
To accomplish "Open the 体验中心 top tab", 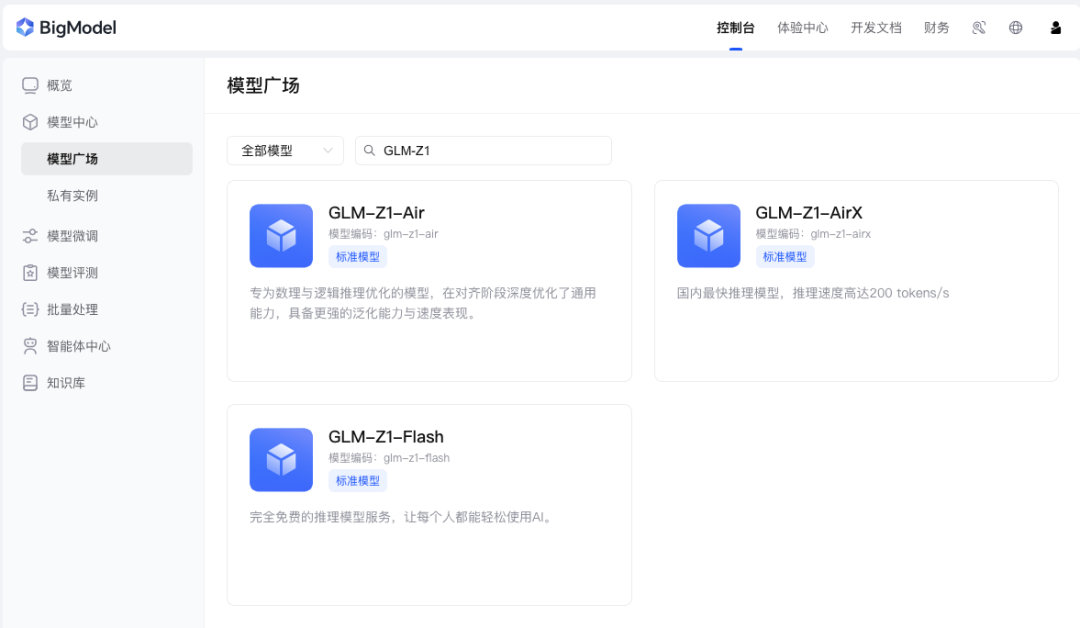I will pos(802,28).
